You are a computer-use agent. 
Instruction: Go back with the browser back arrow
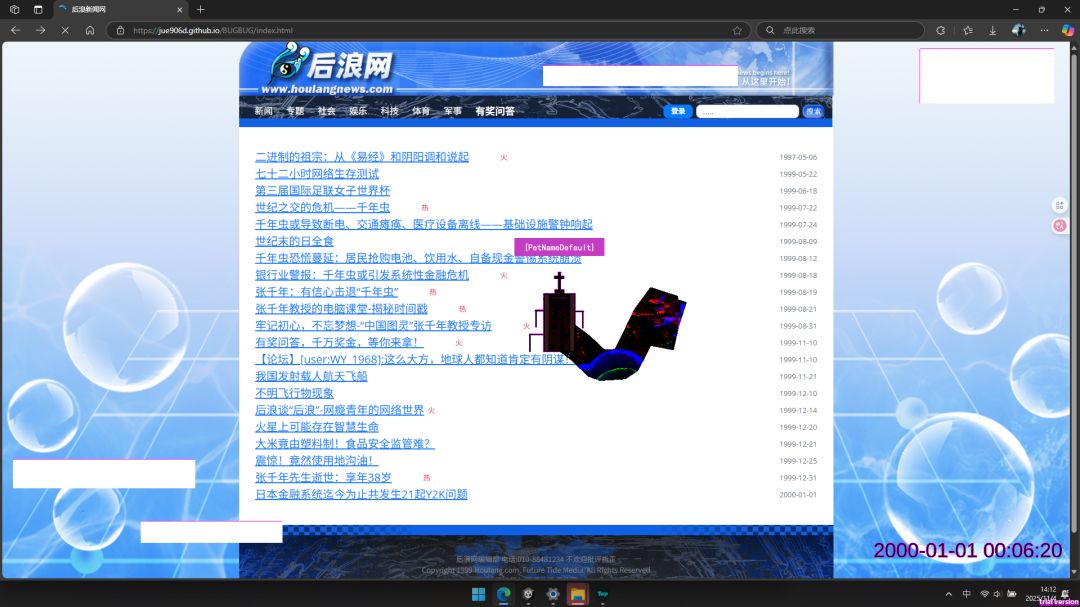coord(15,30)
